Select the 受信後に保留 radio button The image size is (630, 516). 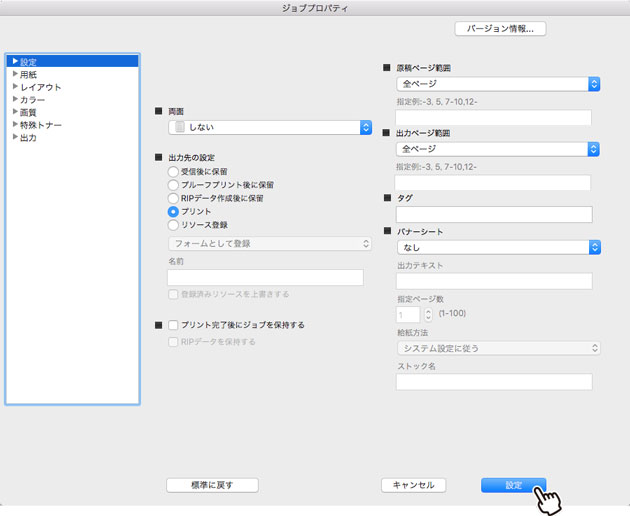pos(174,172)
